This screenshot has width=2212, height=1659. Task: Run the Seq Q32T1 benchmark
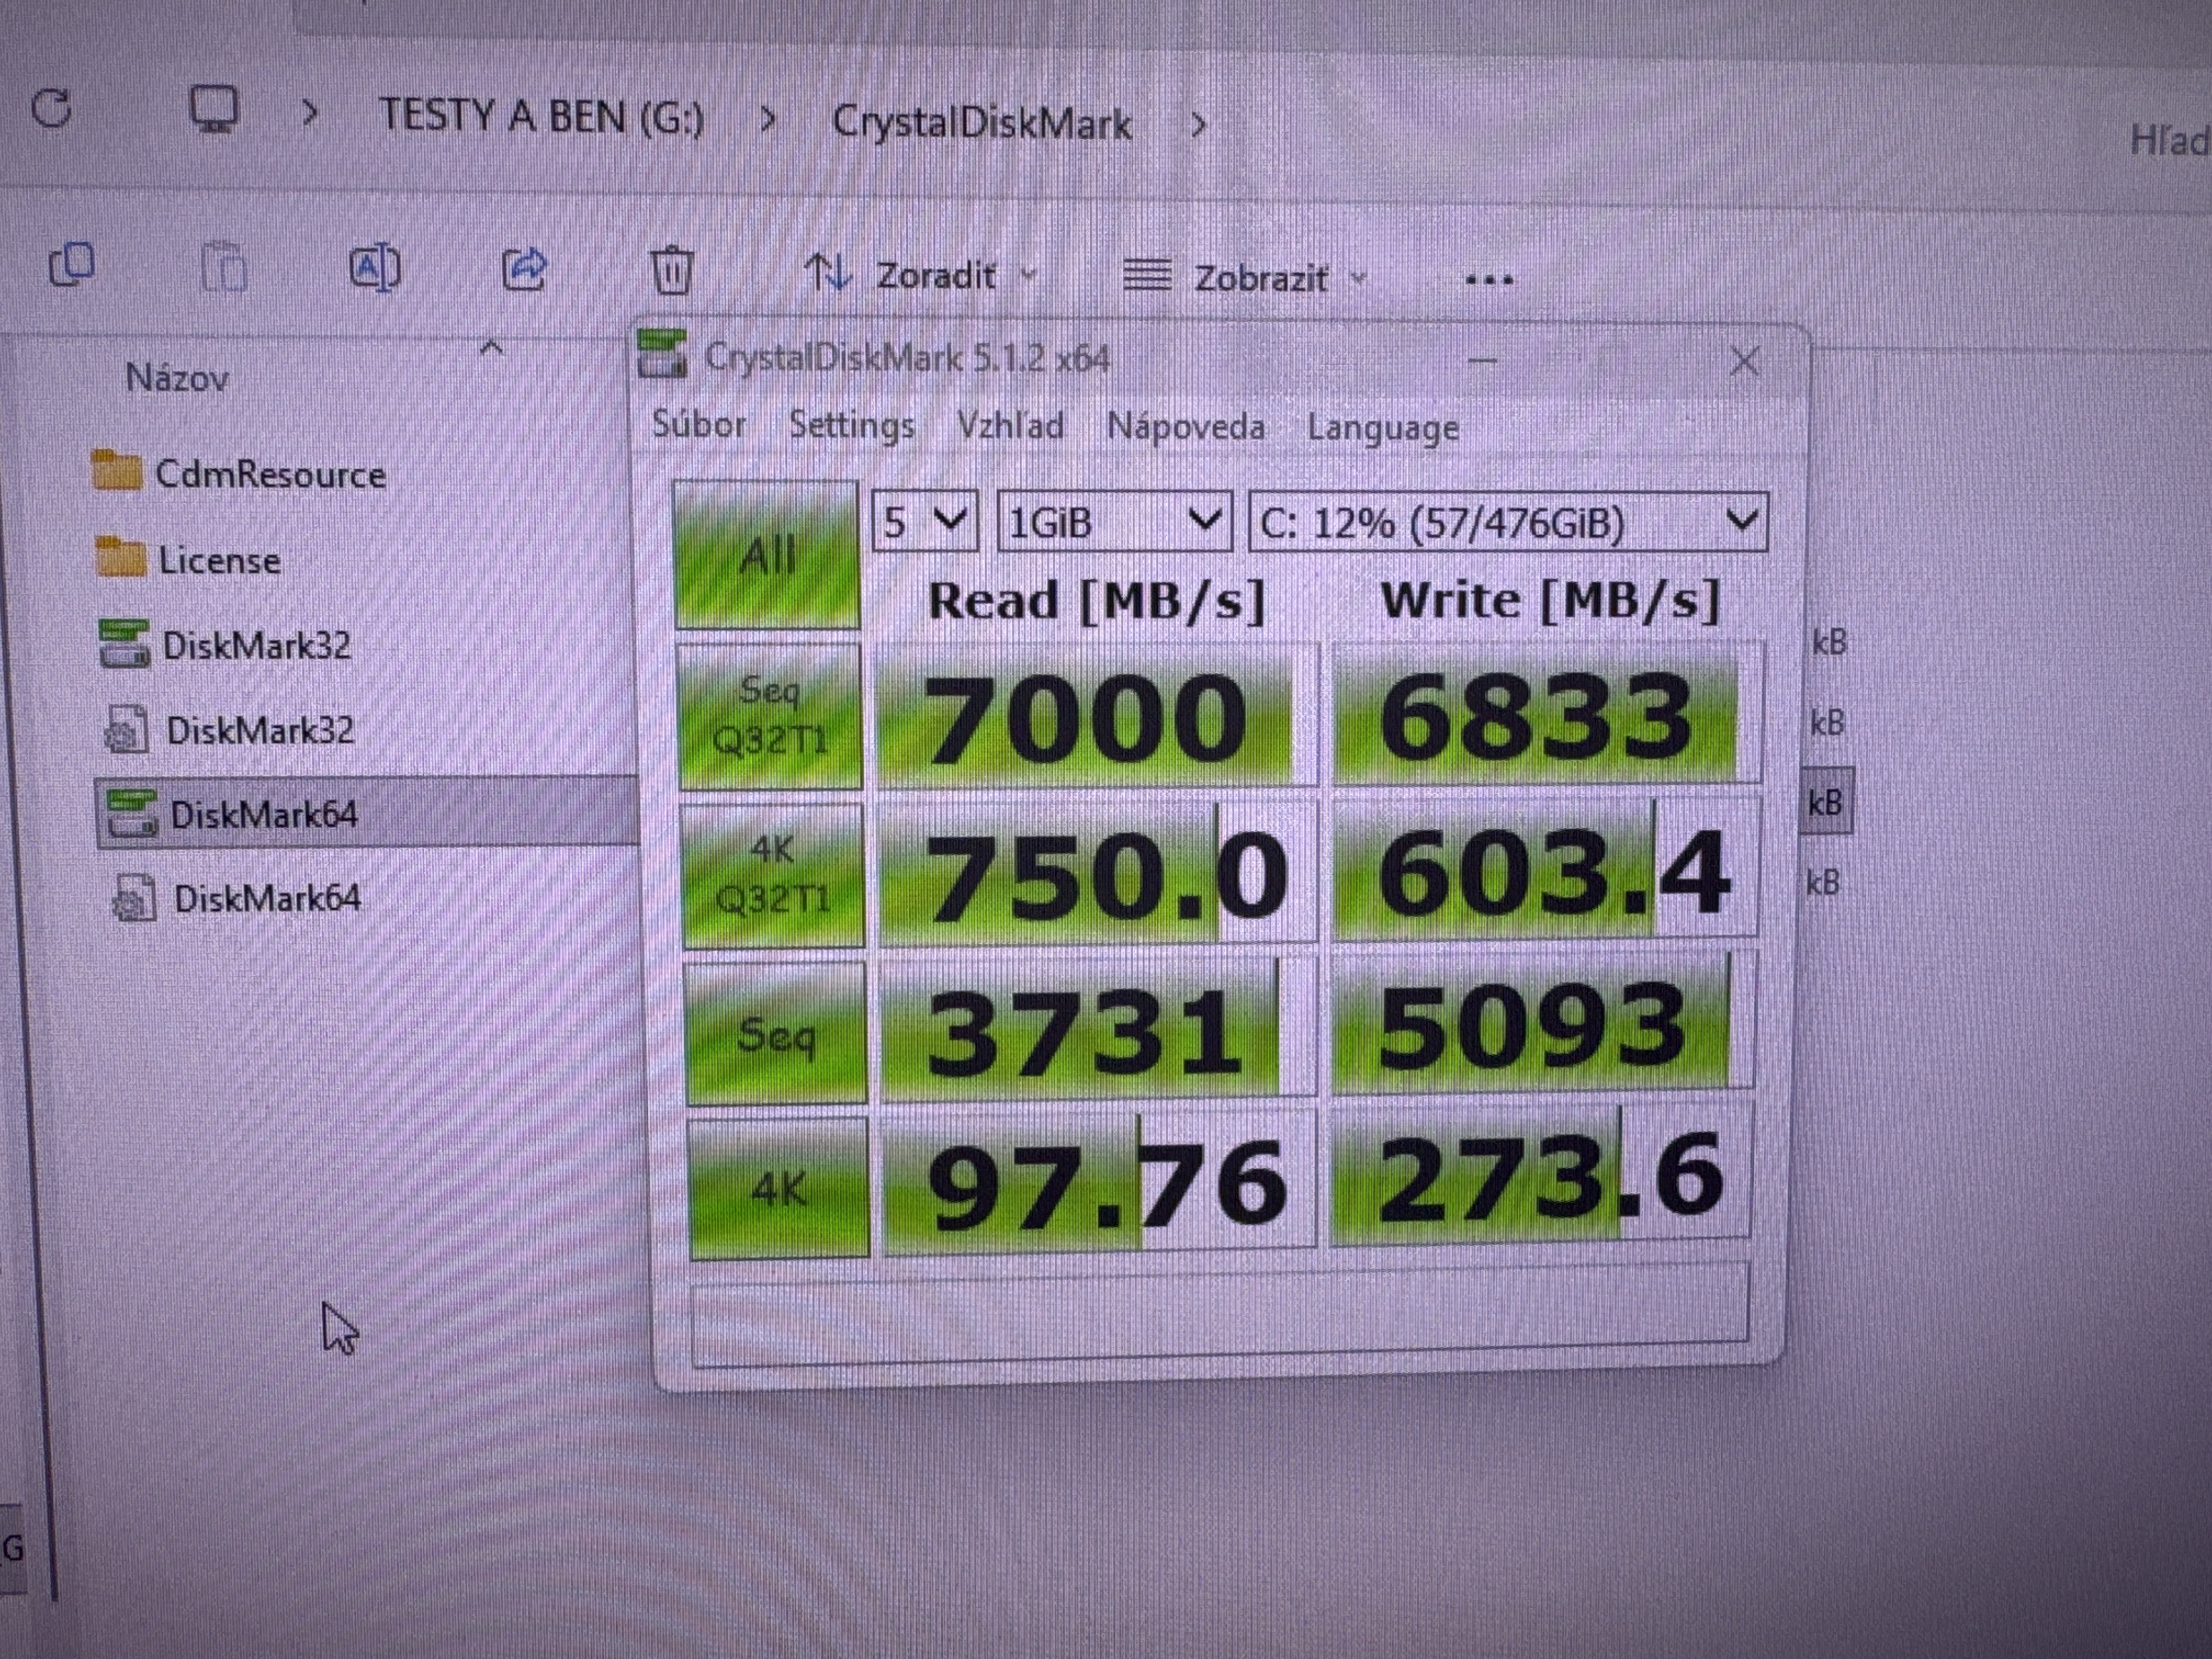(x=769, y=716)
